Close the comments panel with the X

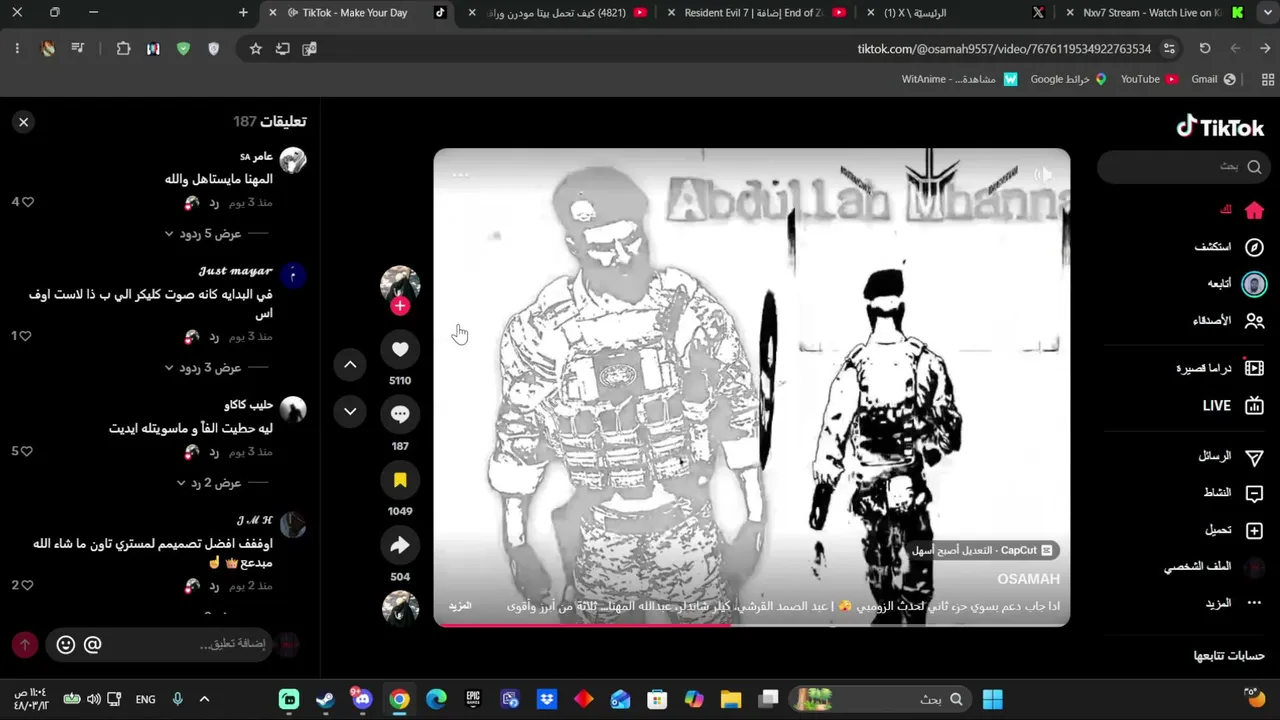point(23,122)
